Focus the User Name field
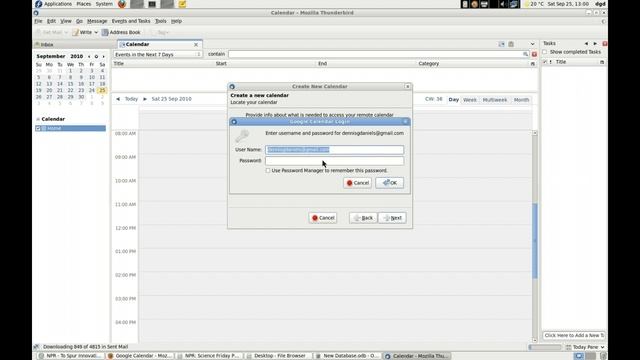The width and height of the screenshot is (640, 360). tap(334, 150)
